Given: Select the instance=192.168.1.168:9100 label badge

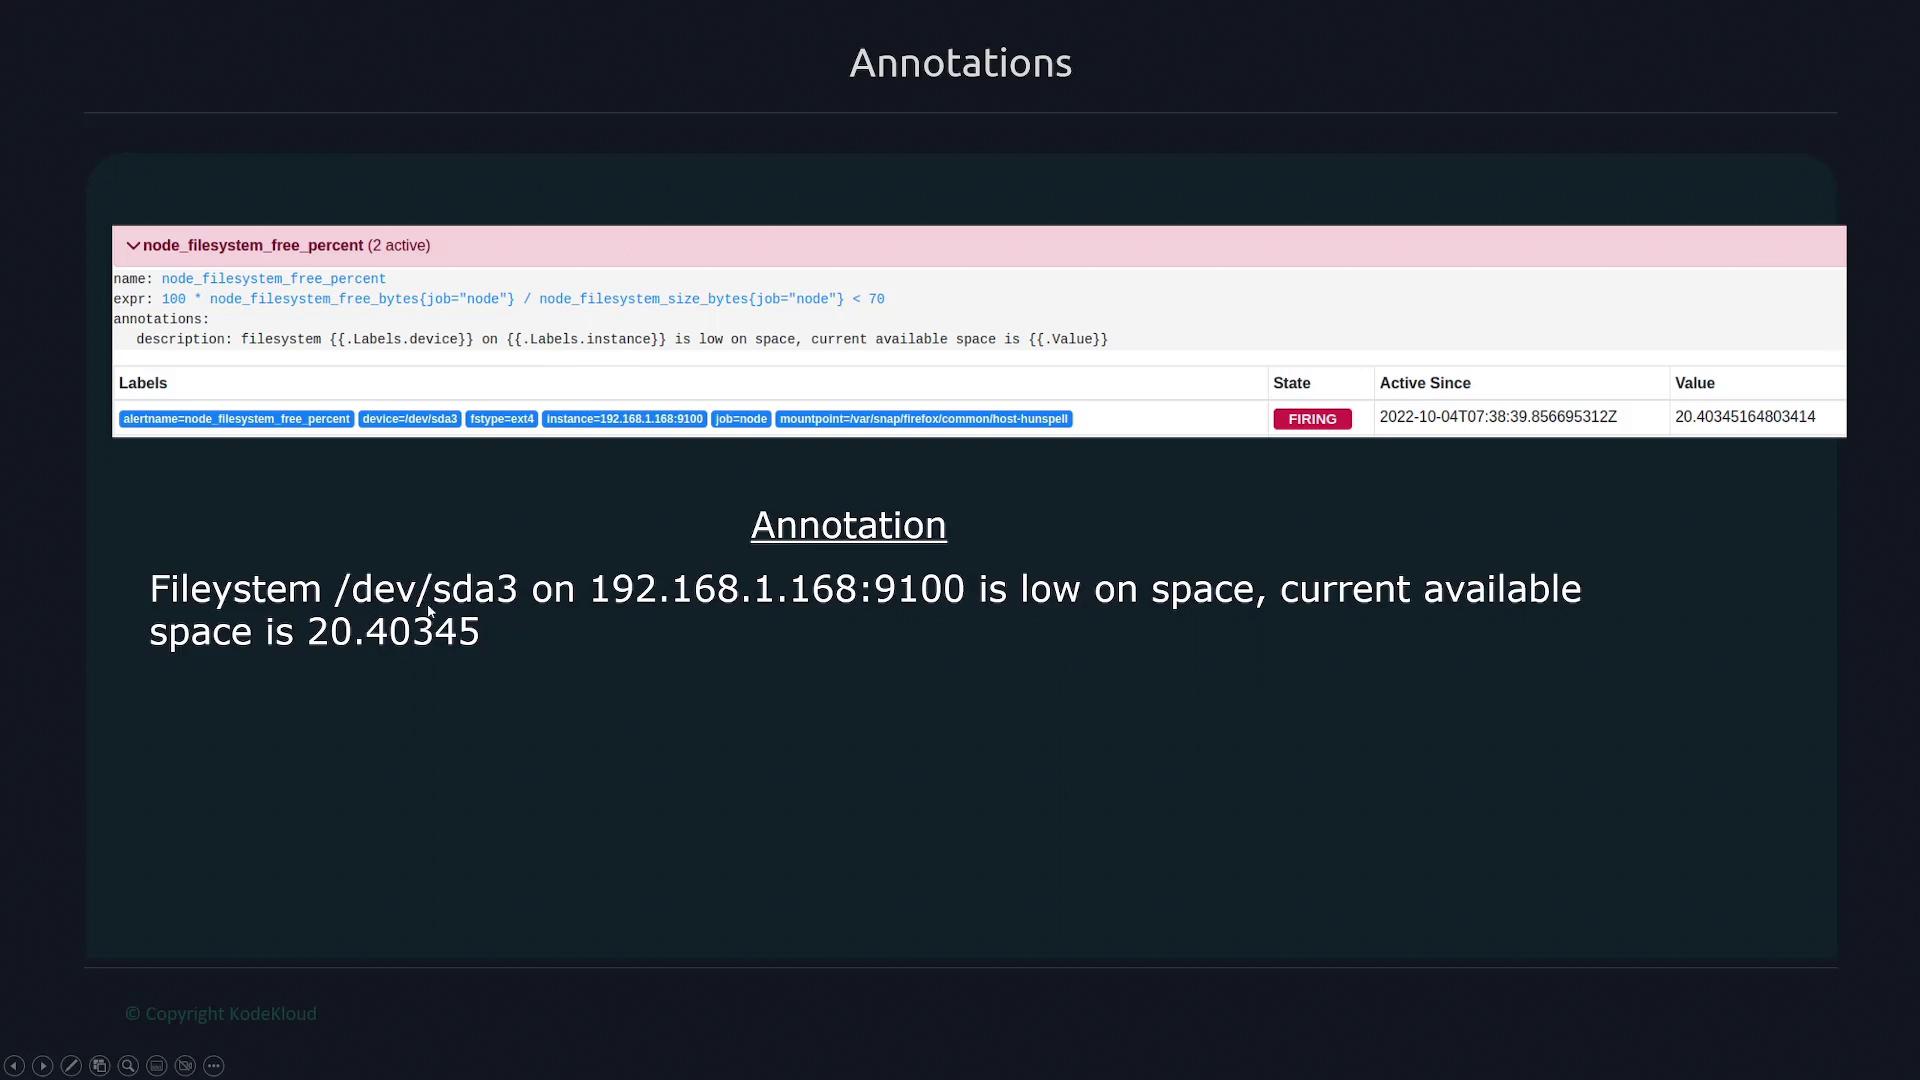Looking at the screenshot, I should tap(624, 419).
